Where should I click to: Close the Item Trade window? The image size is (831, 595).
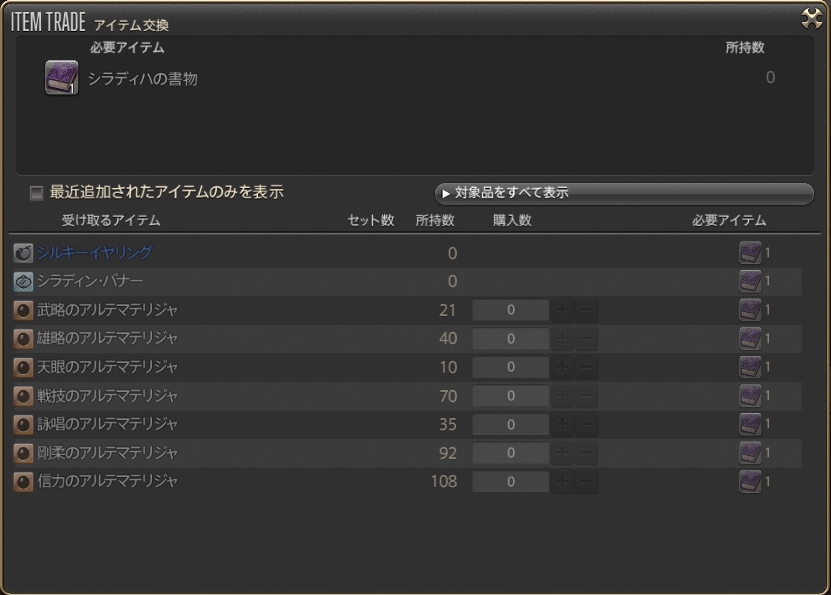(x=811, y=18)
